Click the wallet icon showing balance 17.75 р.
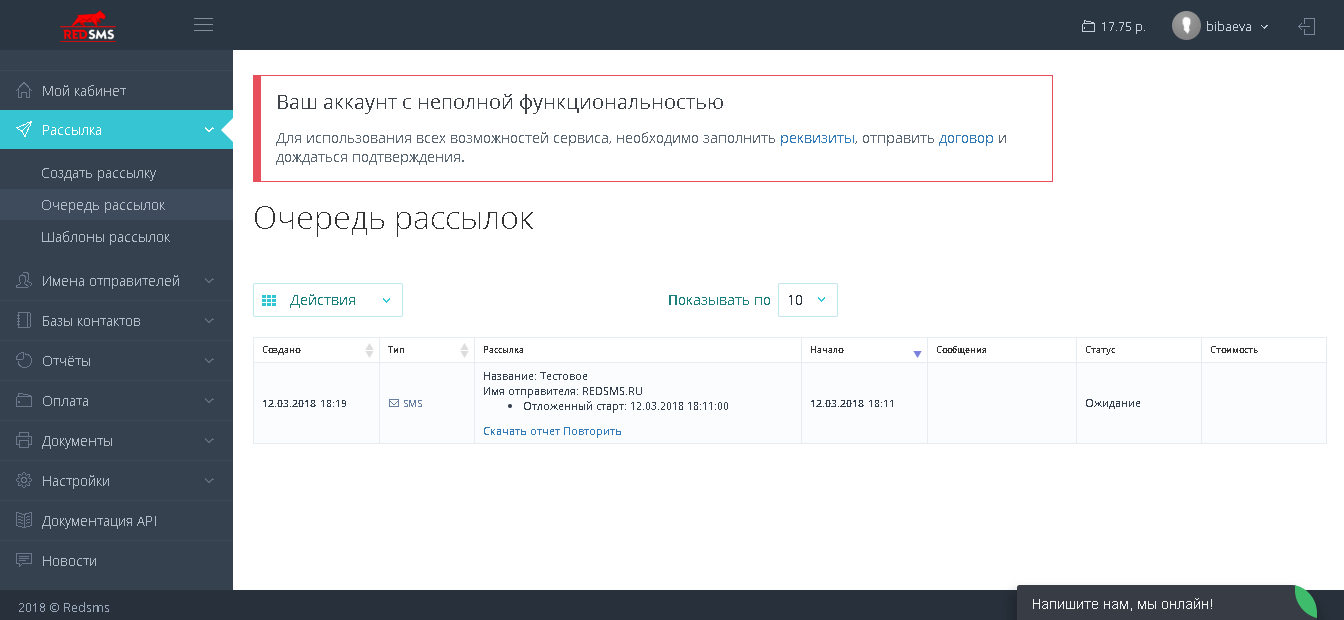 click(x=1089, y=27)
